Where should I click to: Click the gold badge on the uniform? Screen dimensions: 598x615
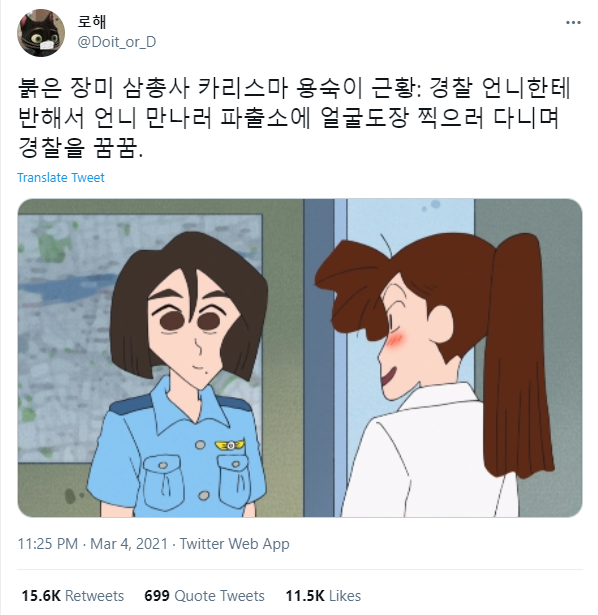tap(230, 445)
